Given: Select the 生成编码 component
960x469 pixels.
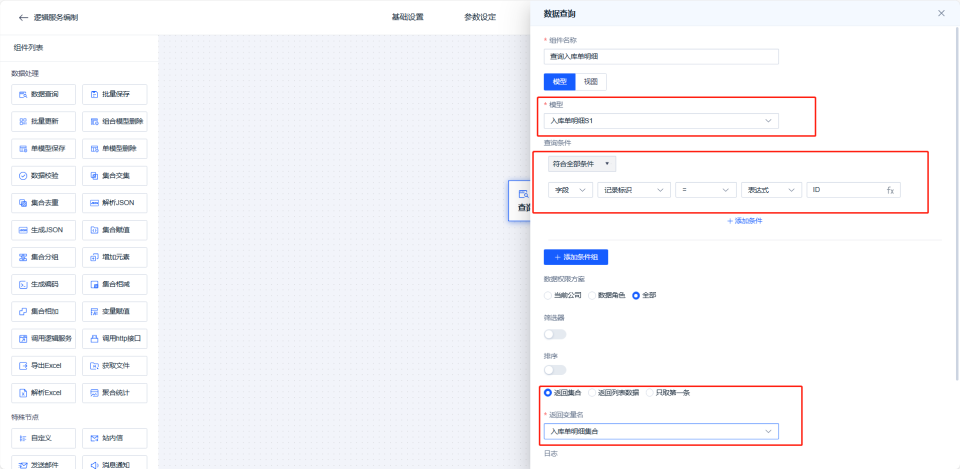Looking at the screenshot, I should point(43,284).
